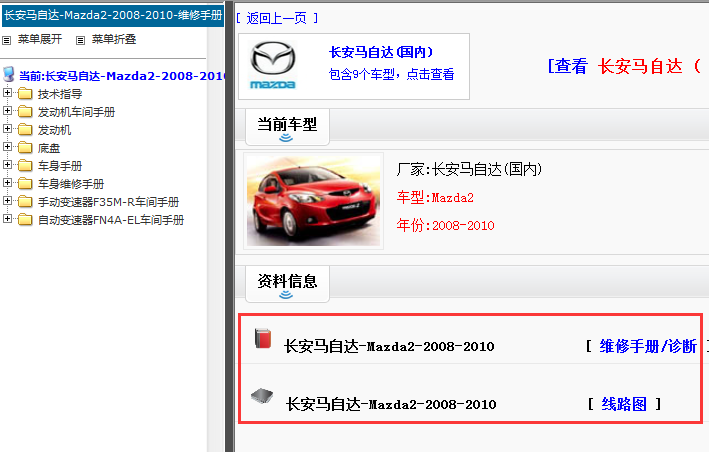Click the 查看 长安马自达 link at right
Screen dimensions: 709x452
pos(625,66)
